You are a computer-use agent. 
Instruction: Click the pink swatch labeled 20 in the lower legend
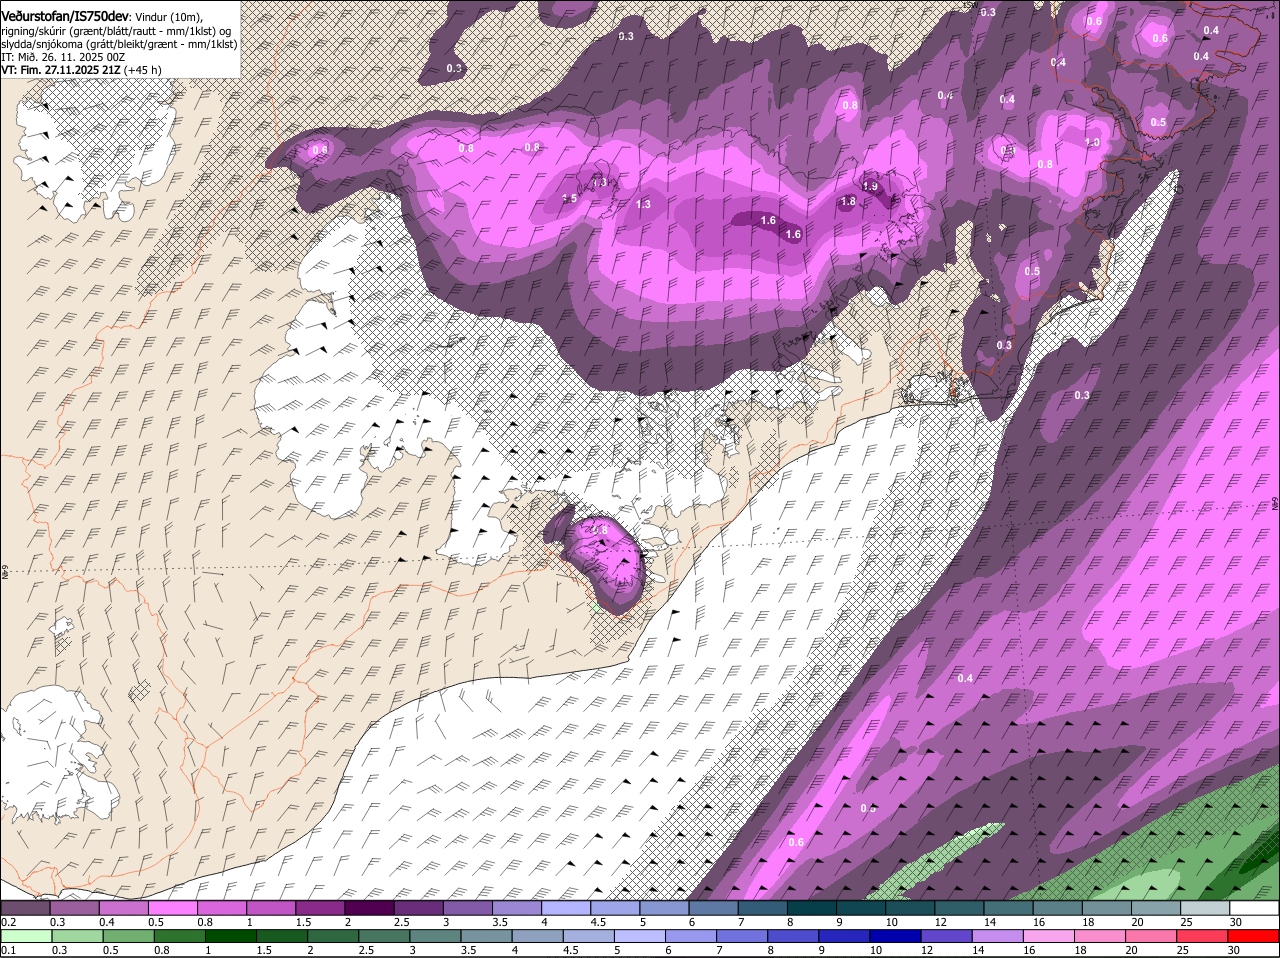pyautogui.click(x=1151, y=936)
